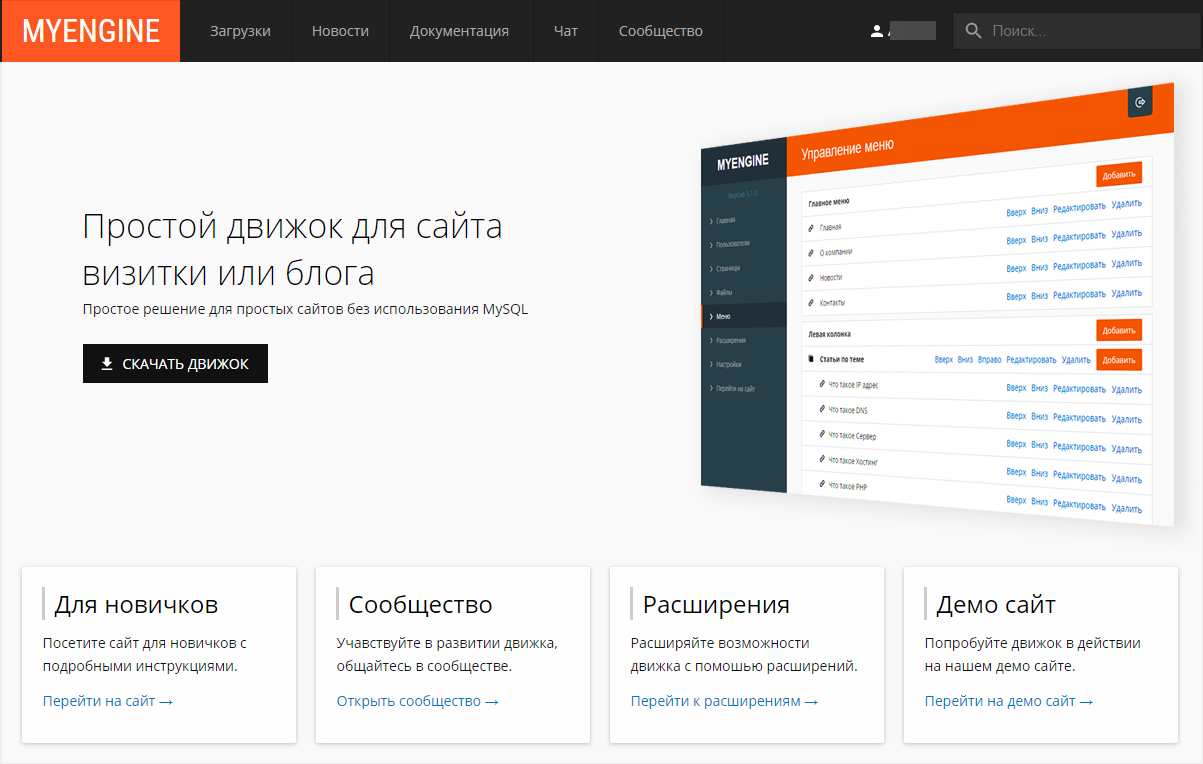Follow the Перейти на сайт link
1203x764 pixels.
coord(108,701)
